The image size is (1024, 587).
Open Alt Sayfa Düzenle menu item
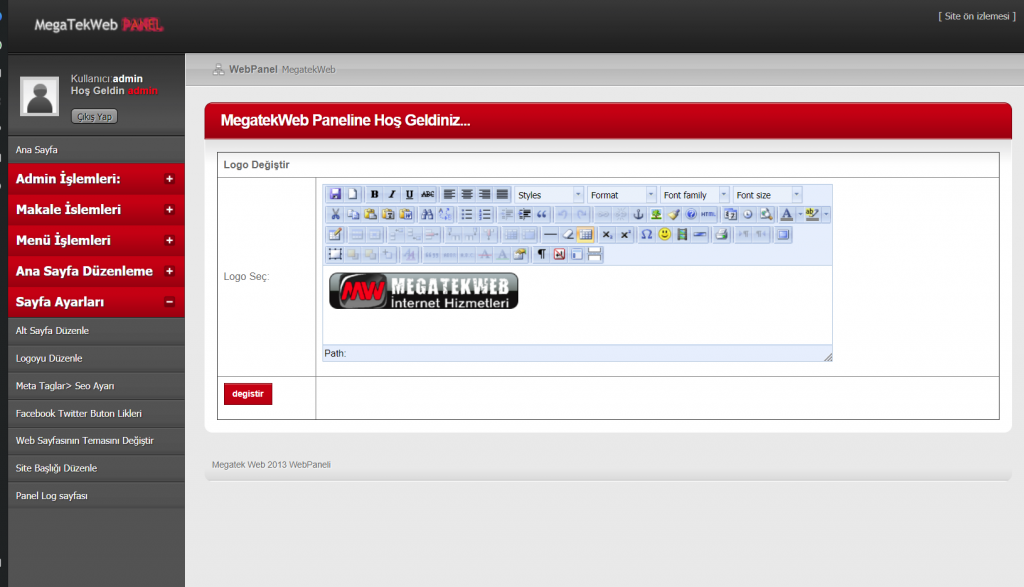coord(97,330)
